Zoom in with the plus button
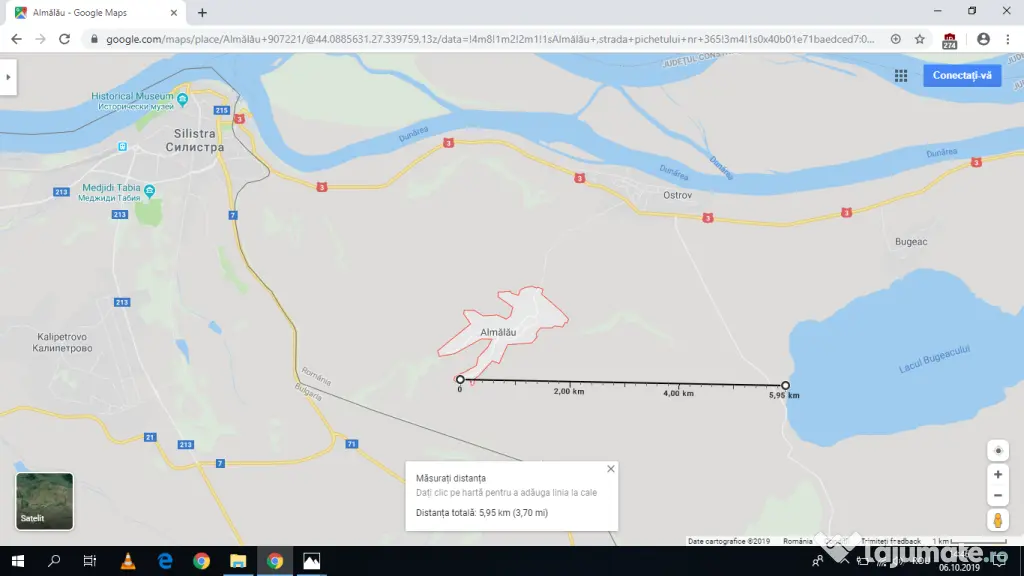Image resolution: width=1024 pixels, height=576 pixels. pyautogui.click(x=997, y=475)
